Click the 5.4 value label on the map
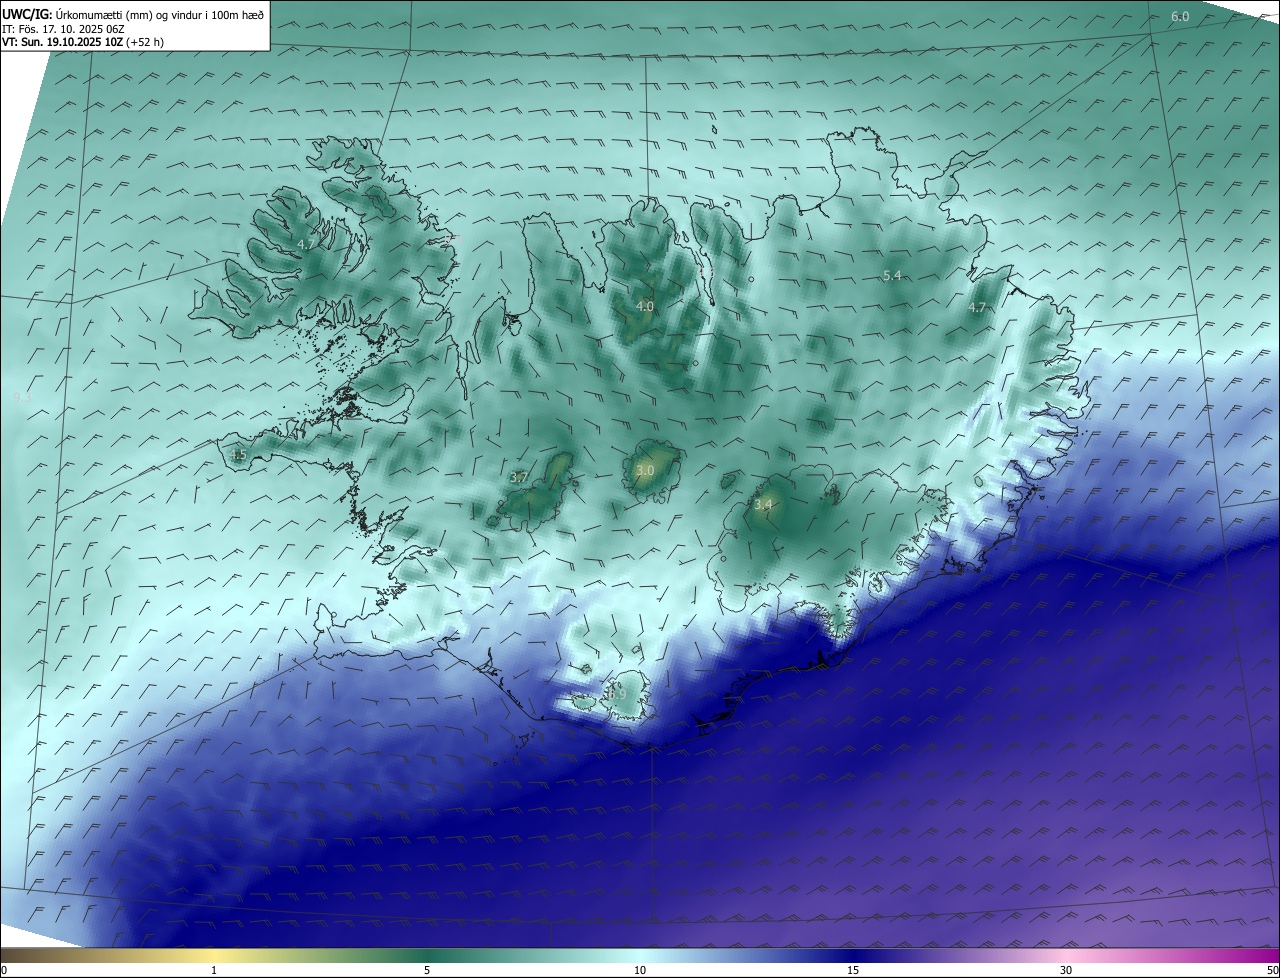Viewport: 1280px width, 978px height. [892, 275]
